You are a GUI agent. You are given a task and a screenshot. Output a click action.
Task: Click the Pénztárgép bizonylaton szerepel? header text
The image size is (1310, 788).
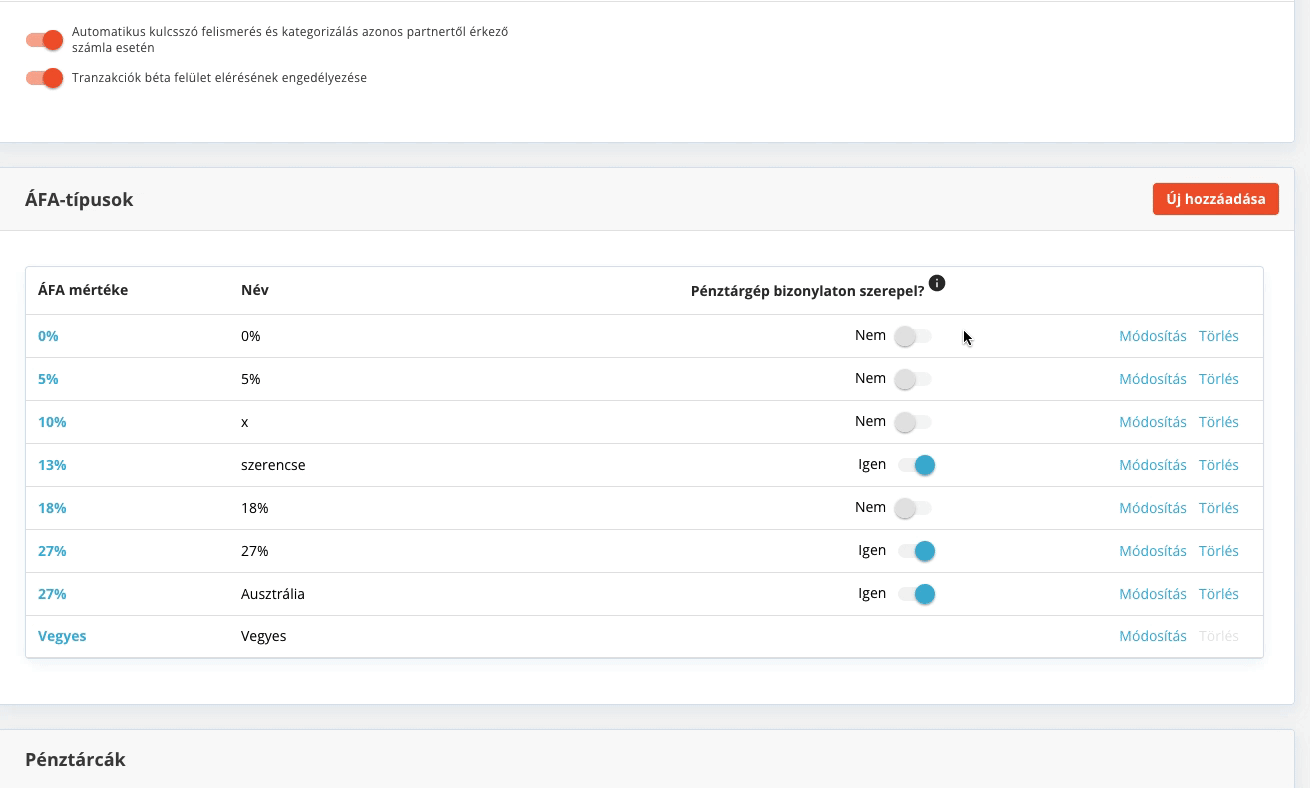(x=807, y=291)
